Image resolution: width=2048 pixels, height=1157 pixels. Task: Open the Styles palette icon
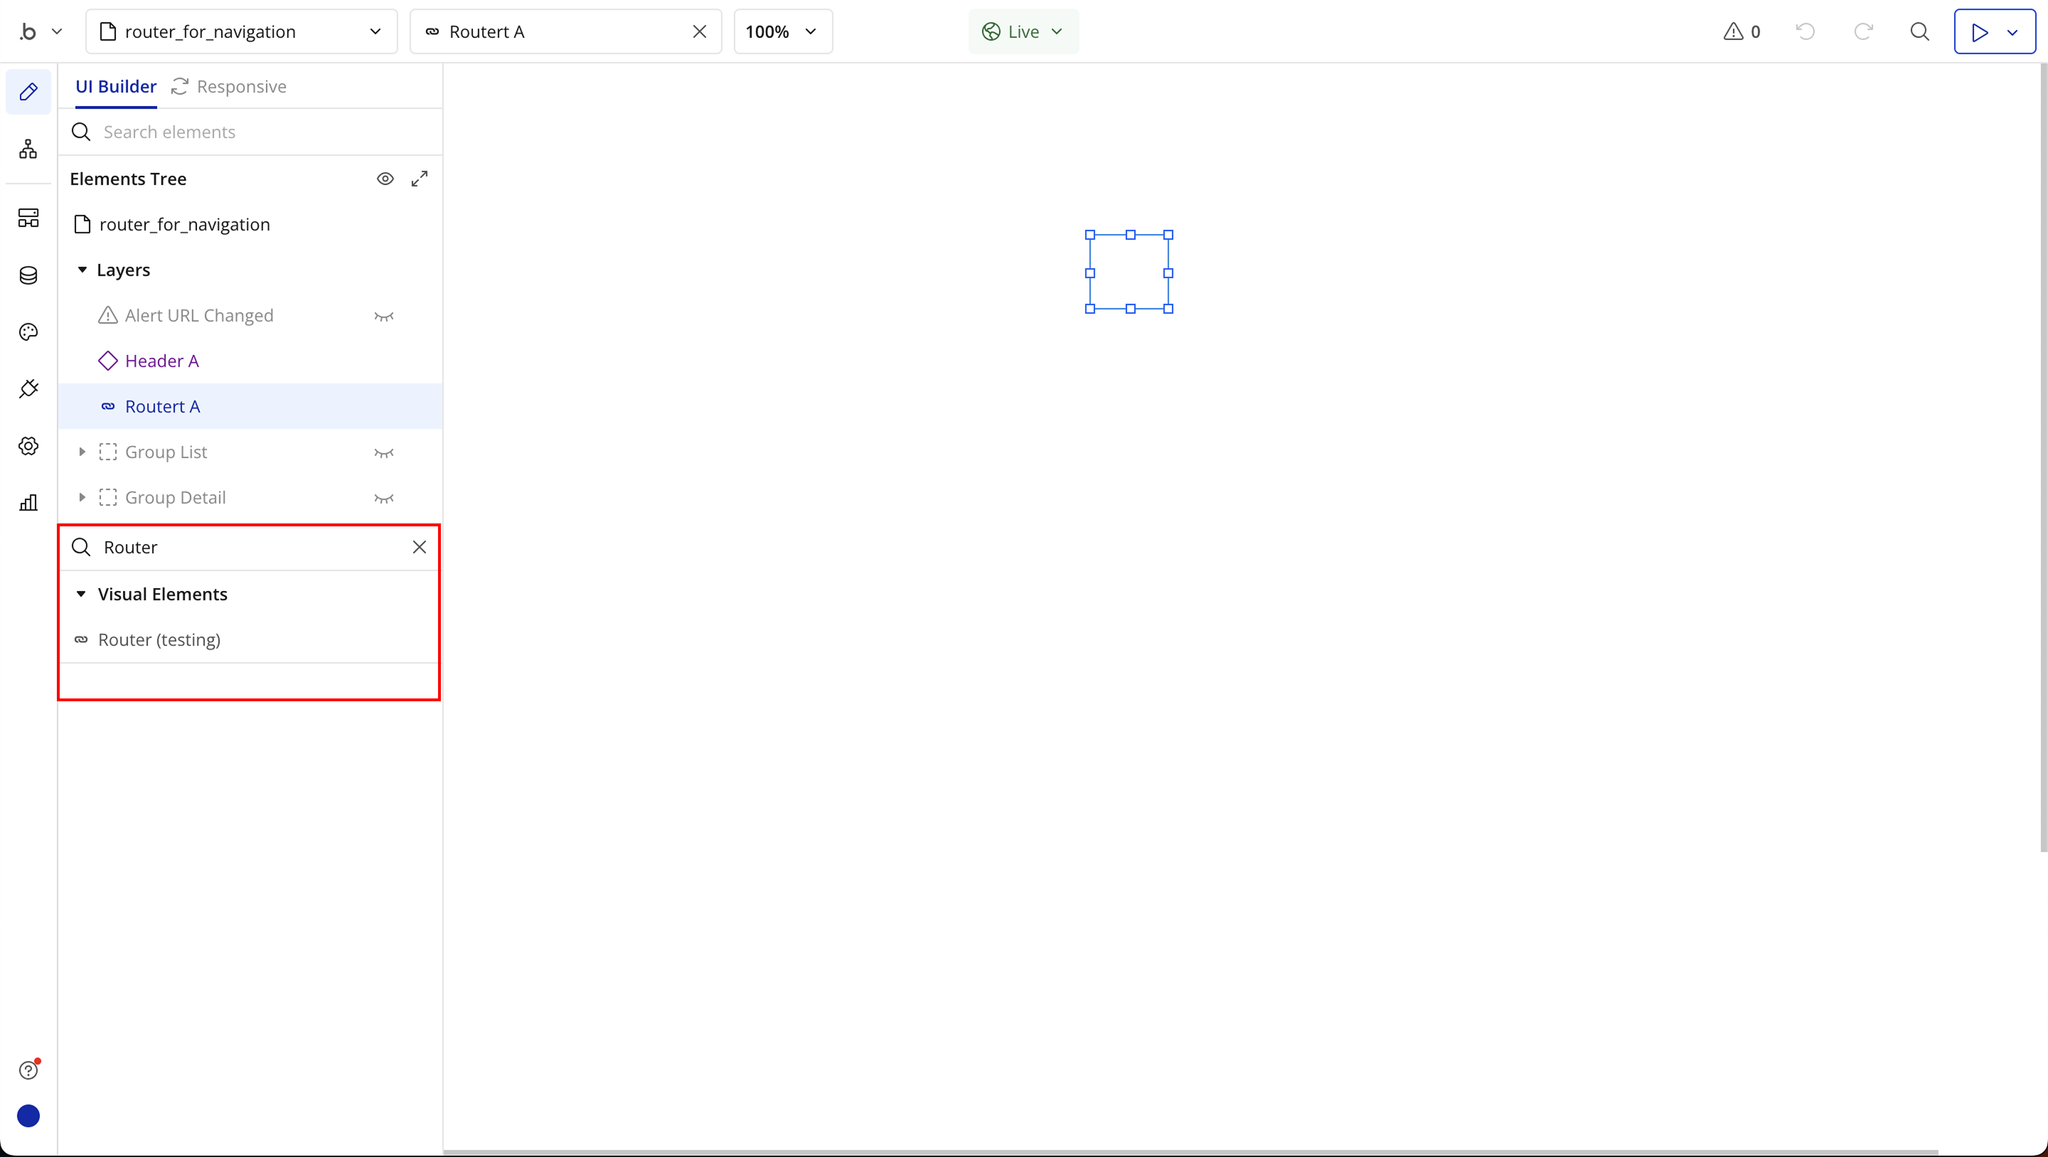coord(28,332)
